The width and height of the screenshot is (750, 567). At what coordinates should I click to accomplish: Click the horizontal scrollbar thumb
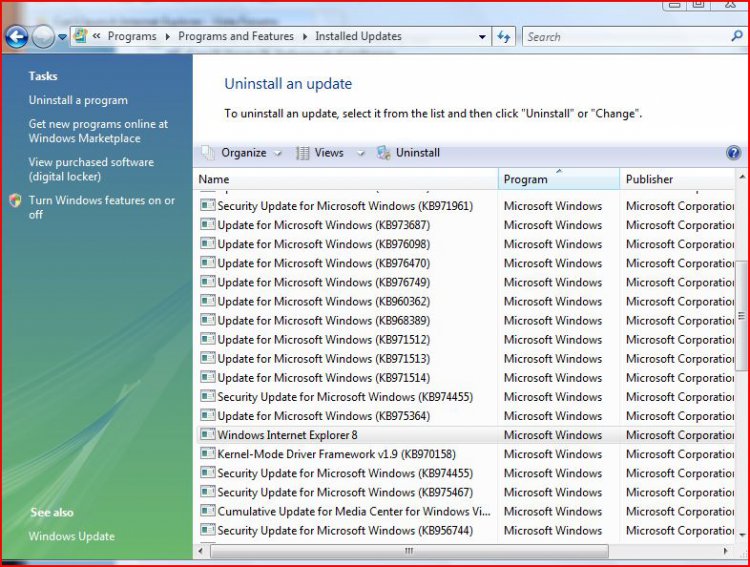pyautogui.click(x=409, y=551)
